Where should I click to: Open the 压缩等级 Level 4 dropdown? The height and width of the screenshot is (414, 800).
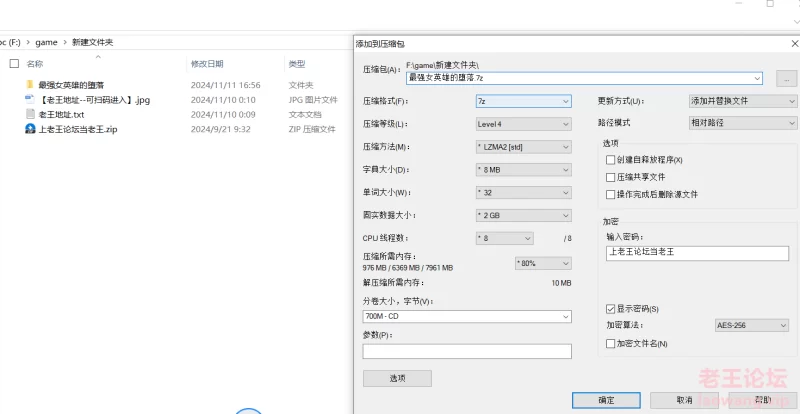pos(523,124)
